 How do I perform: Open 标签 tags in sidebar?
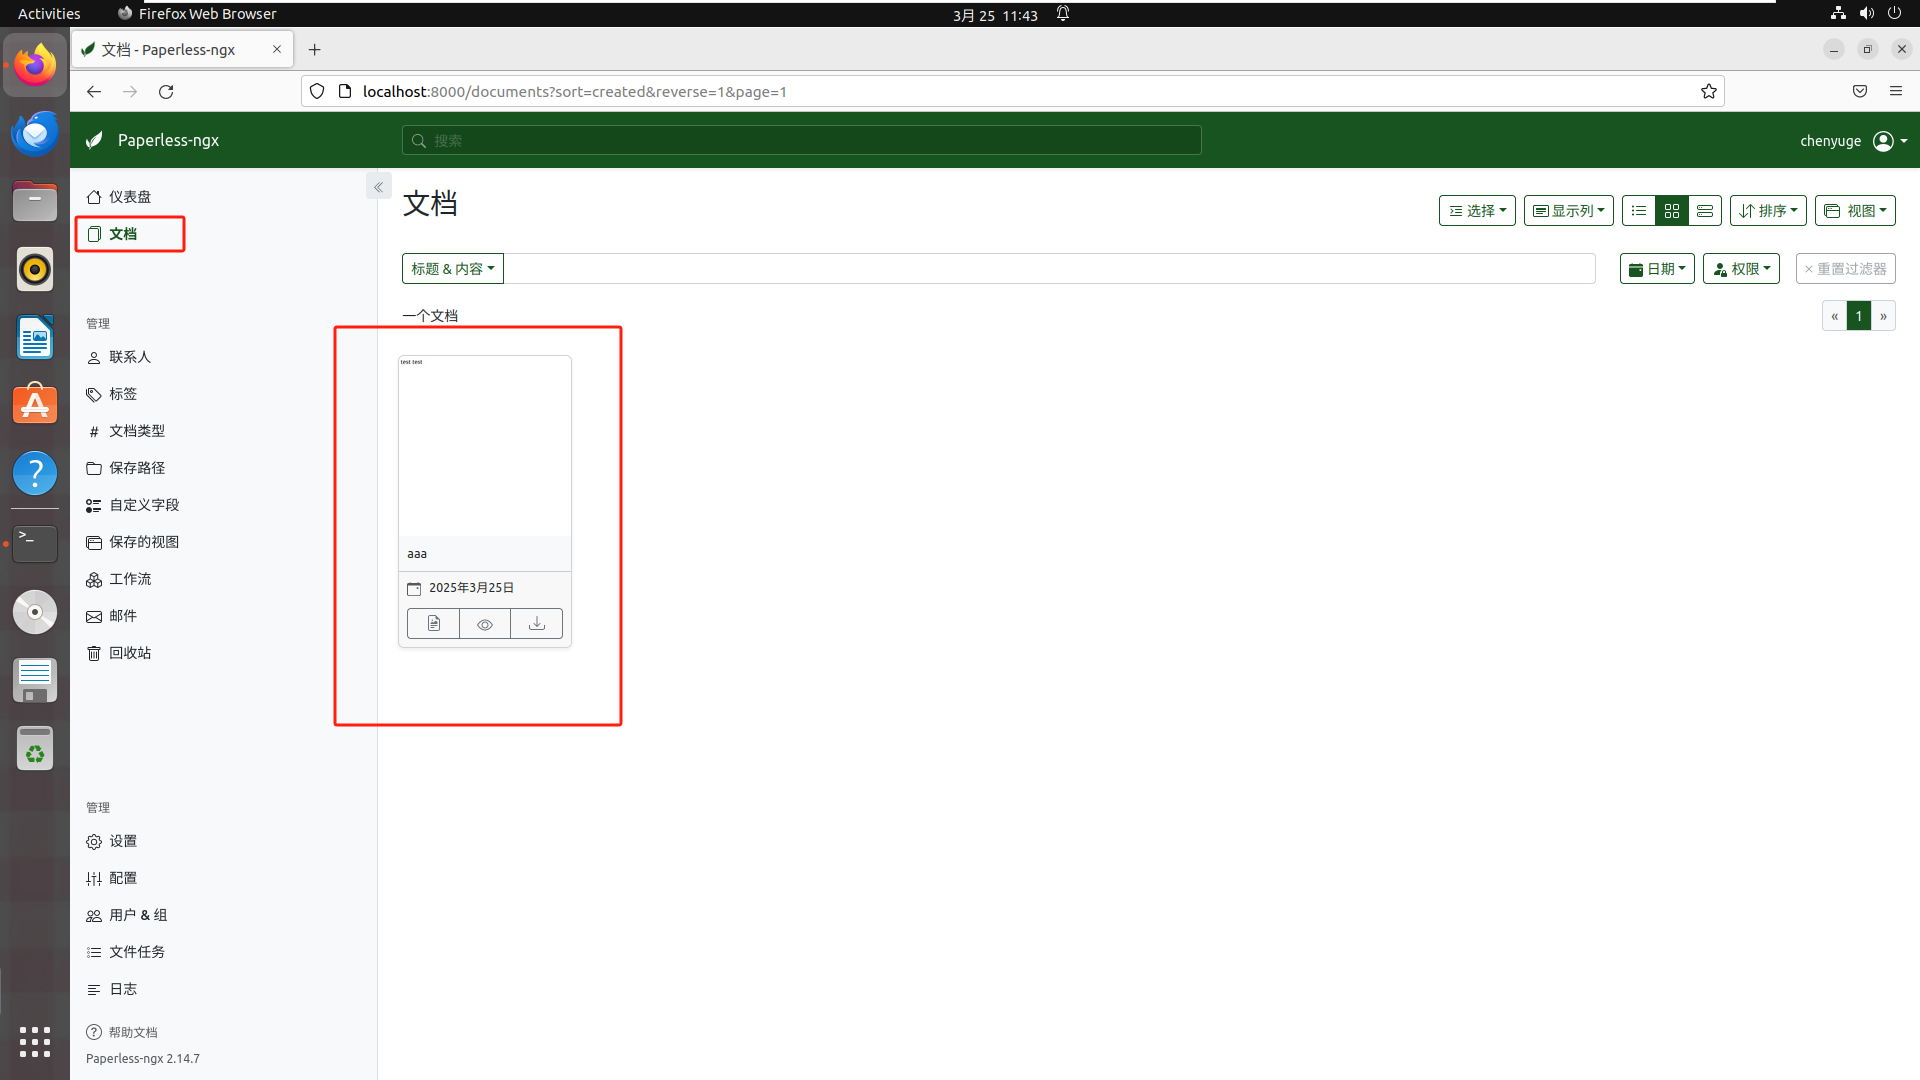pyautogui.click(x=122, y=394)
